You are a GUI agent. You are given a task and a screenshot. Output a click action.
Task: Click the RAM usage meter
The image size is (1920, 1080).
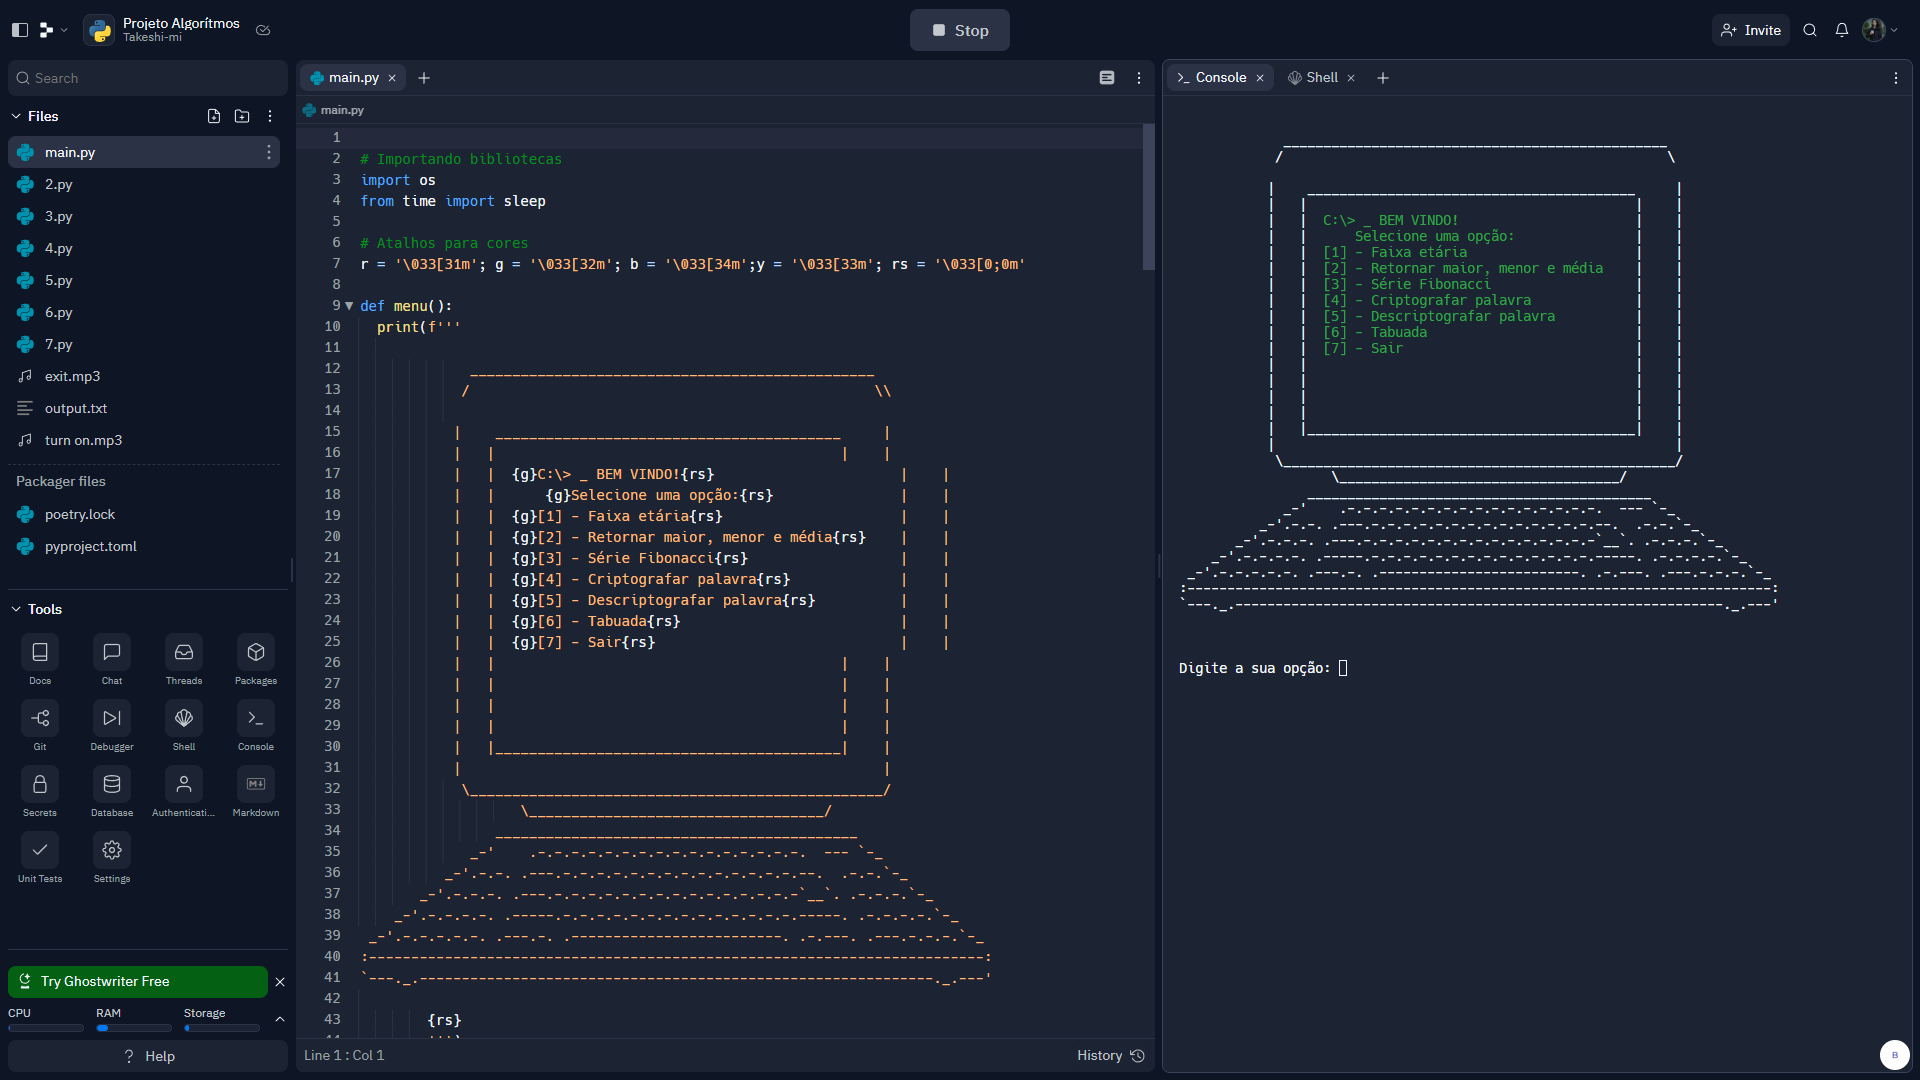point(135,1027)
